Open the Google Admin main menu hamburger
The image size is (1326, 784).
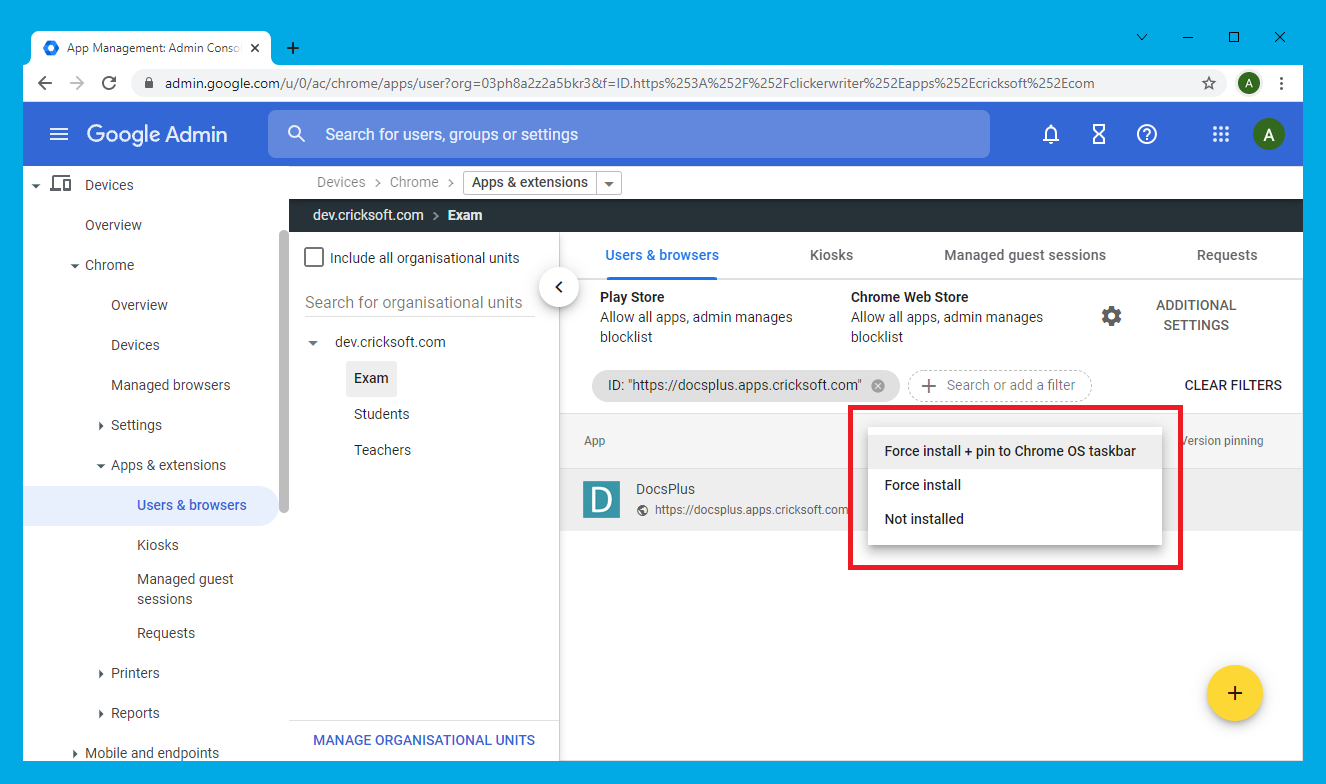pyautogui.click(x=59, y=135)
